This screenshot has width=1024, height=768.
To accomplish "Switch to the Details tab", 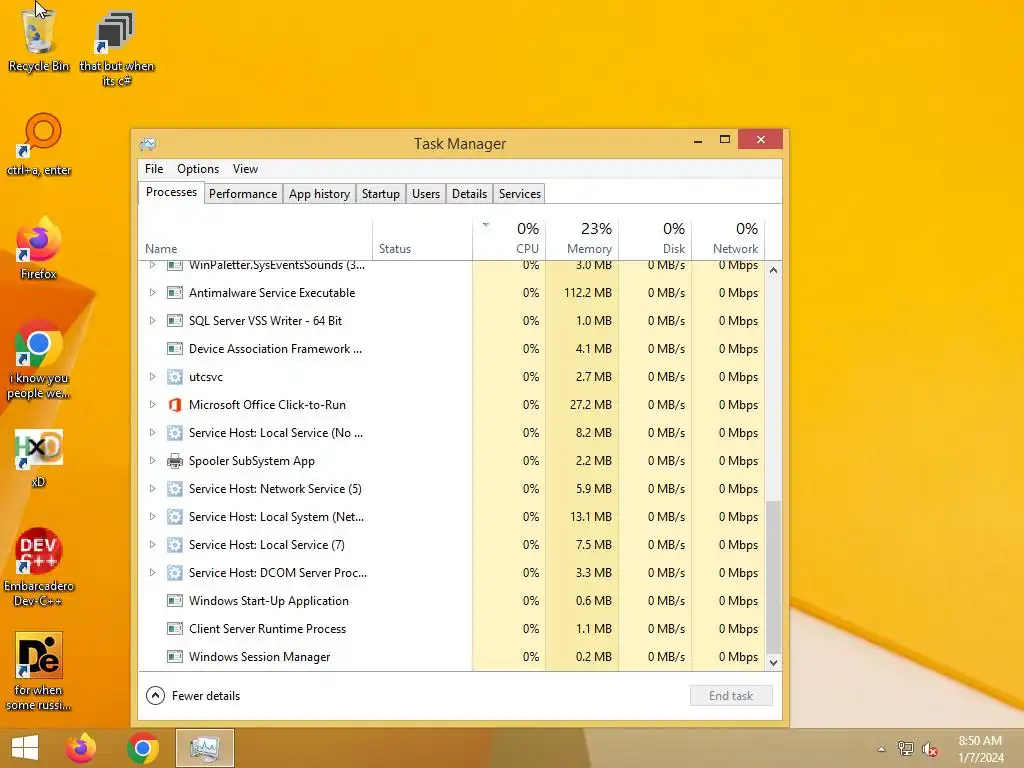I will point(470,194).
